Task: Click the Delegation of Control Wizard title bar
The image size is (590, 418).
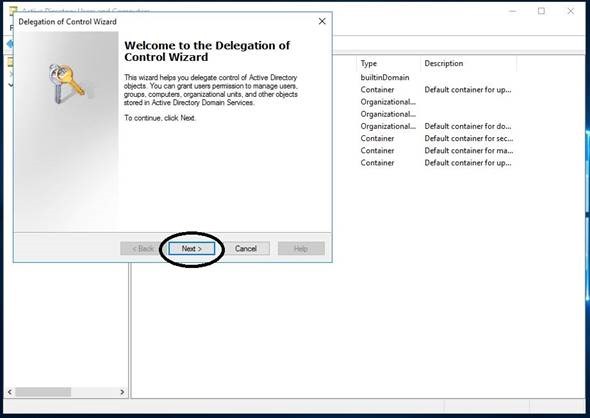Action: [166, 21]
